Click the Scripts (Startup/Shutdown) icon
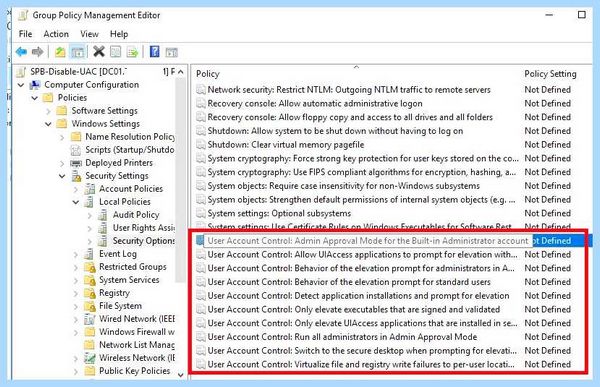Image resolution: width=600 pixels, height=387 pixels. 76,150
